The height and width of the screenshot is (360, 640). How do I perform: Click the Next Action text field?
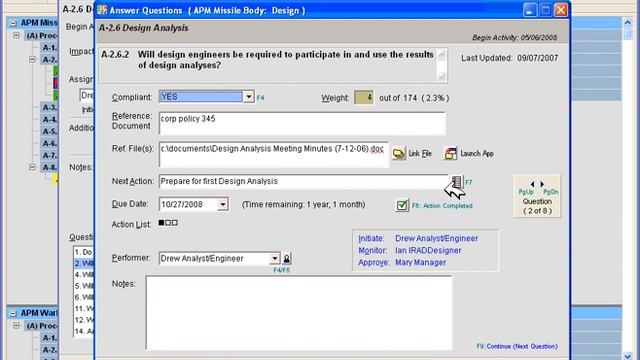[x=304, y=181]
